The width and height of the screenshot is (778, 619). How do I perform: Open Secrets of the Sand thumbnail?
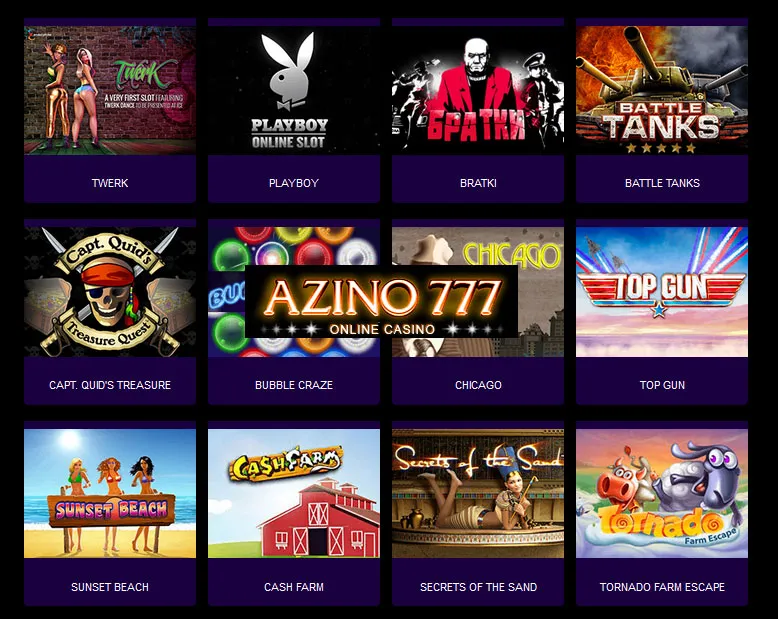(478, 494)
